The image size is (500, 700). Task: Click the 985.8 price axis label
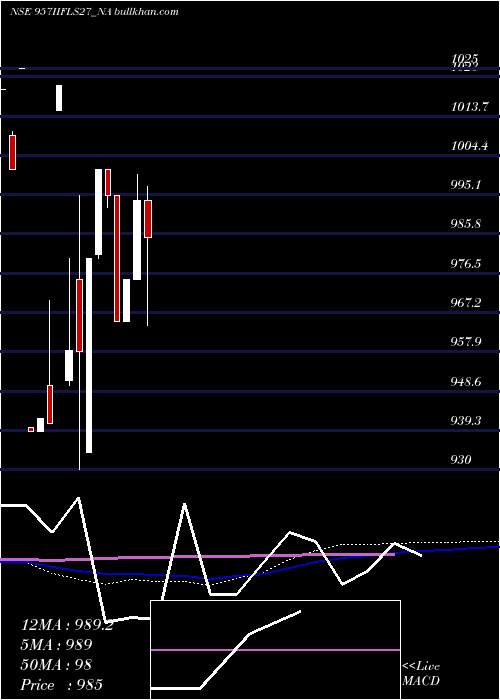[x=466, y=224]
